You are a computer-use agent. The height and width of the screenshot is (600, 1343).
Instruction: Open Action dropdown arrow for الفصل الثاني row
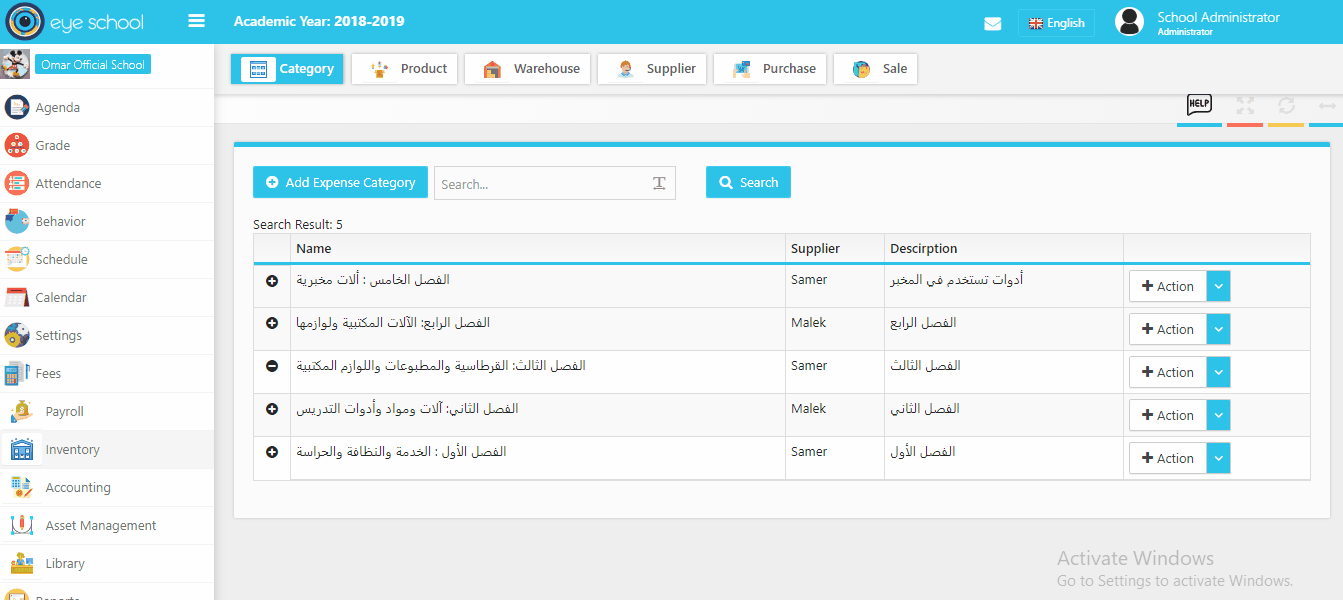pos(1218,415)
